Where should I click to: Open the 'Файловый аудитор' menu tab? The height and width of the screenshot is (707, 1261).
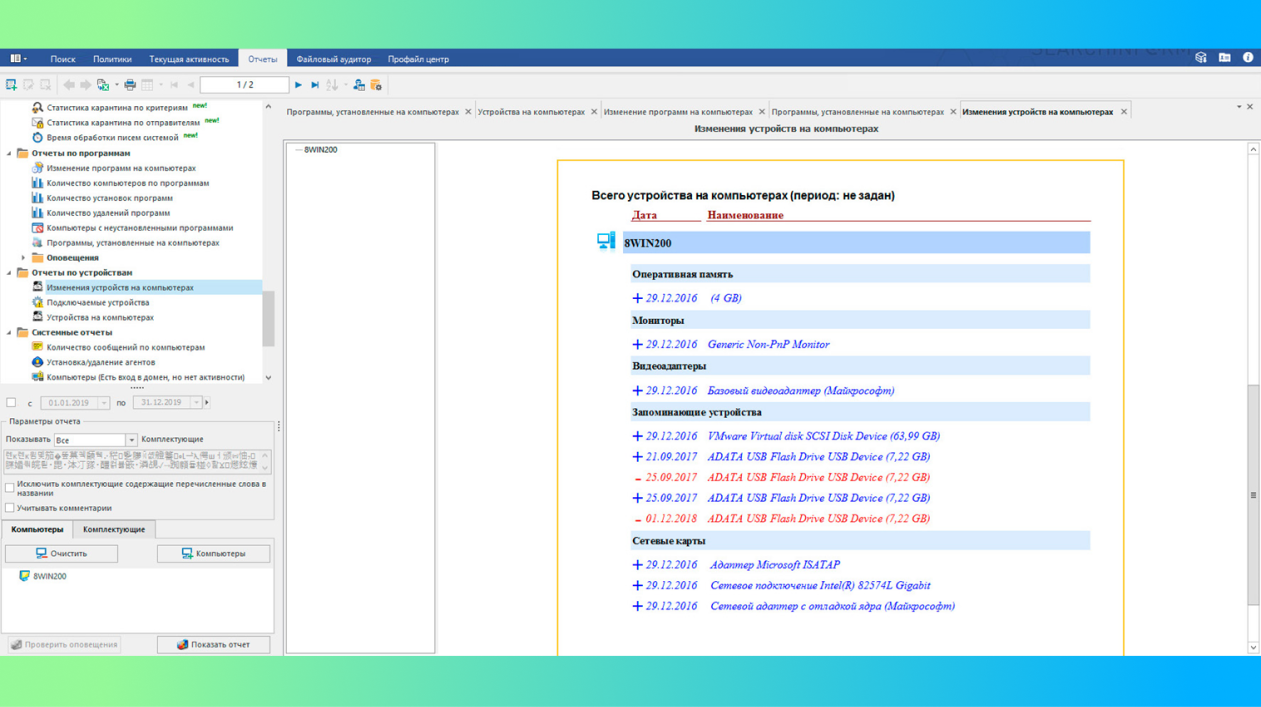click(x=333, y=59)
